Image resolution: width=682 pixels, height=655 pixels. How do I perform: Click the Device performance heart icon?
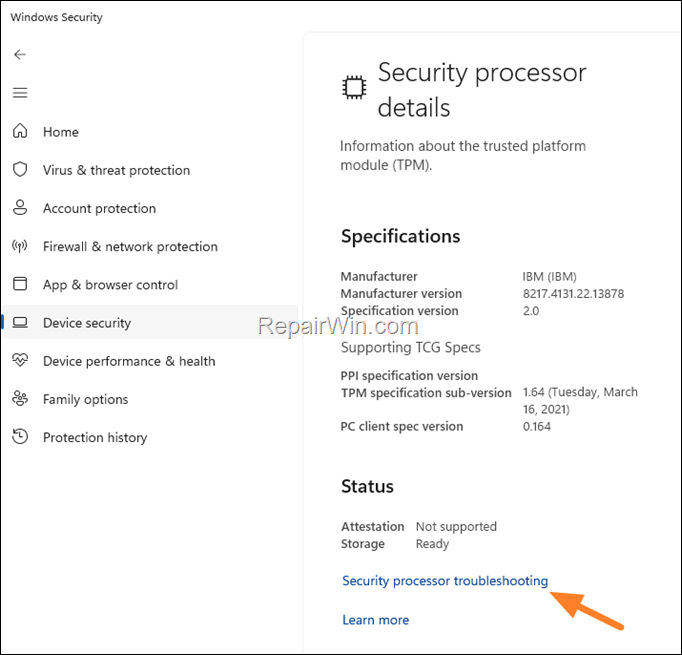coord(20,360)
